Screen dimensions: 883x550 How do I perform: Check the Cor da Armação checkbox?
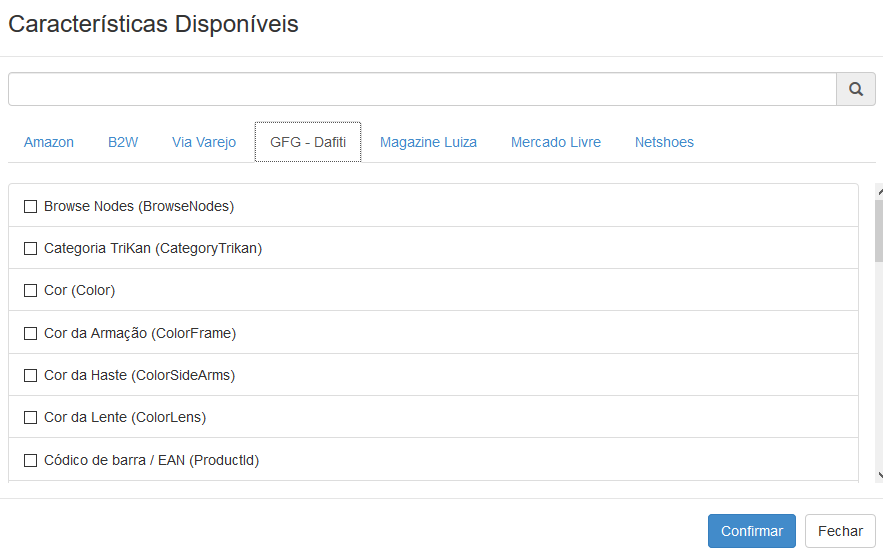pyautogui.click(x=30, y=333)
